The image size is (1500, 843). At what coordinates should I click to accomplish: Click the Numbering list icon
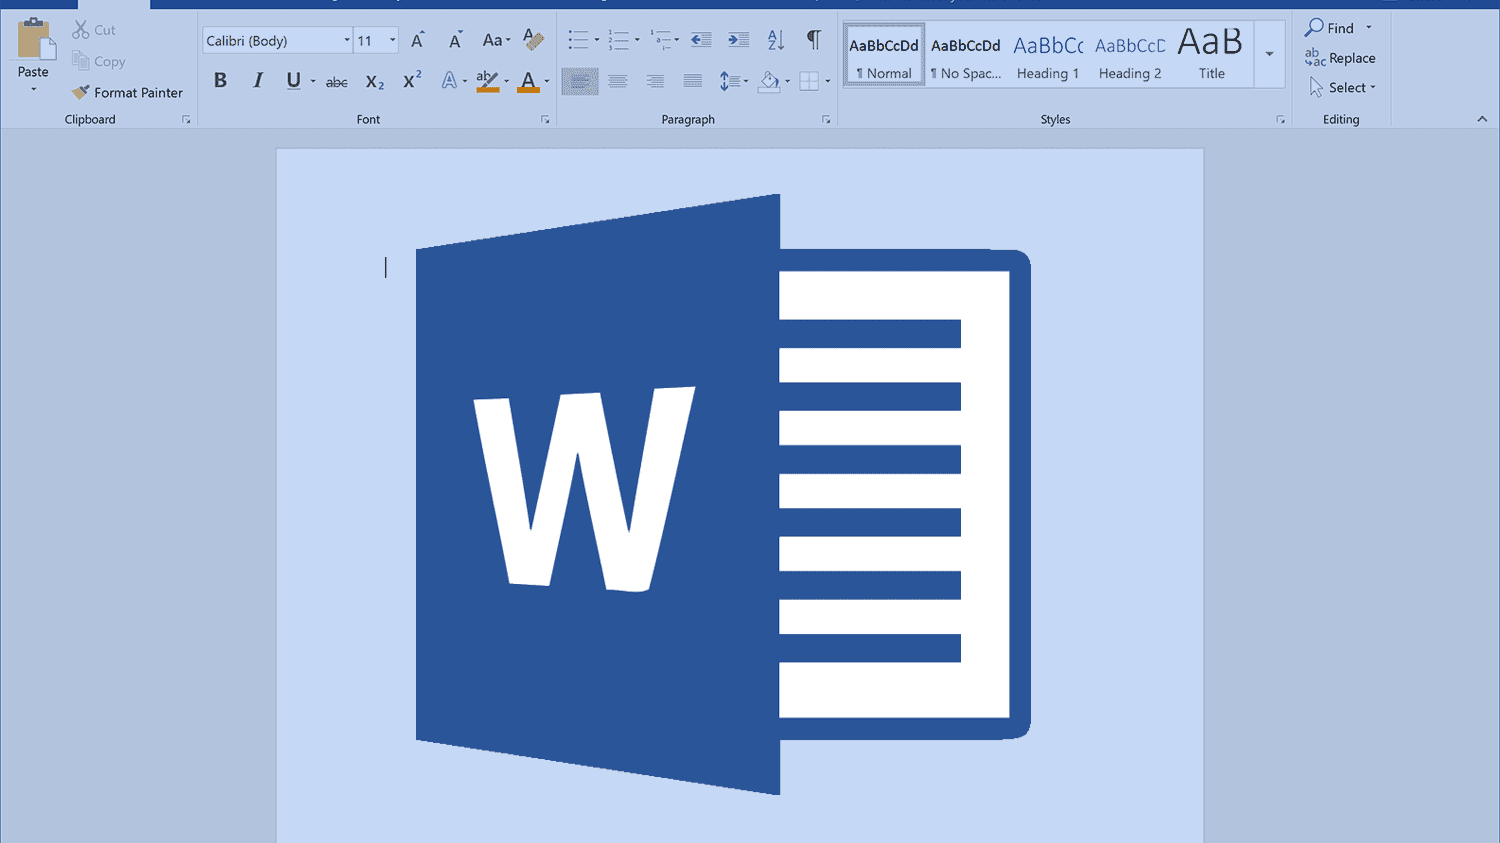pyautogui.click(x=619, y=40)
